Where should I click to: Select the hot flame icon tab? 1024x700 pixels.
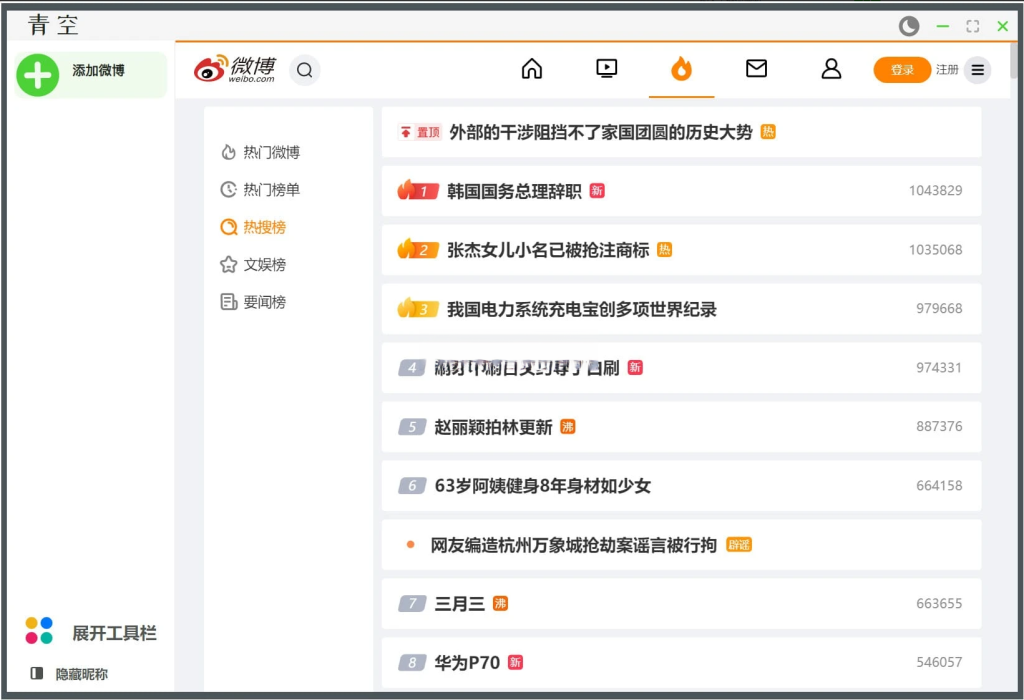pyautogui.click(x=681, y=69)
